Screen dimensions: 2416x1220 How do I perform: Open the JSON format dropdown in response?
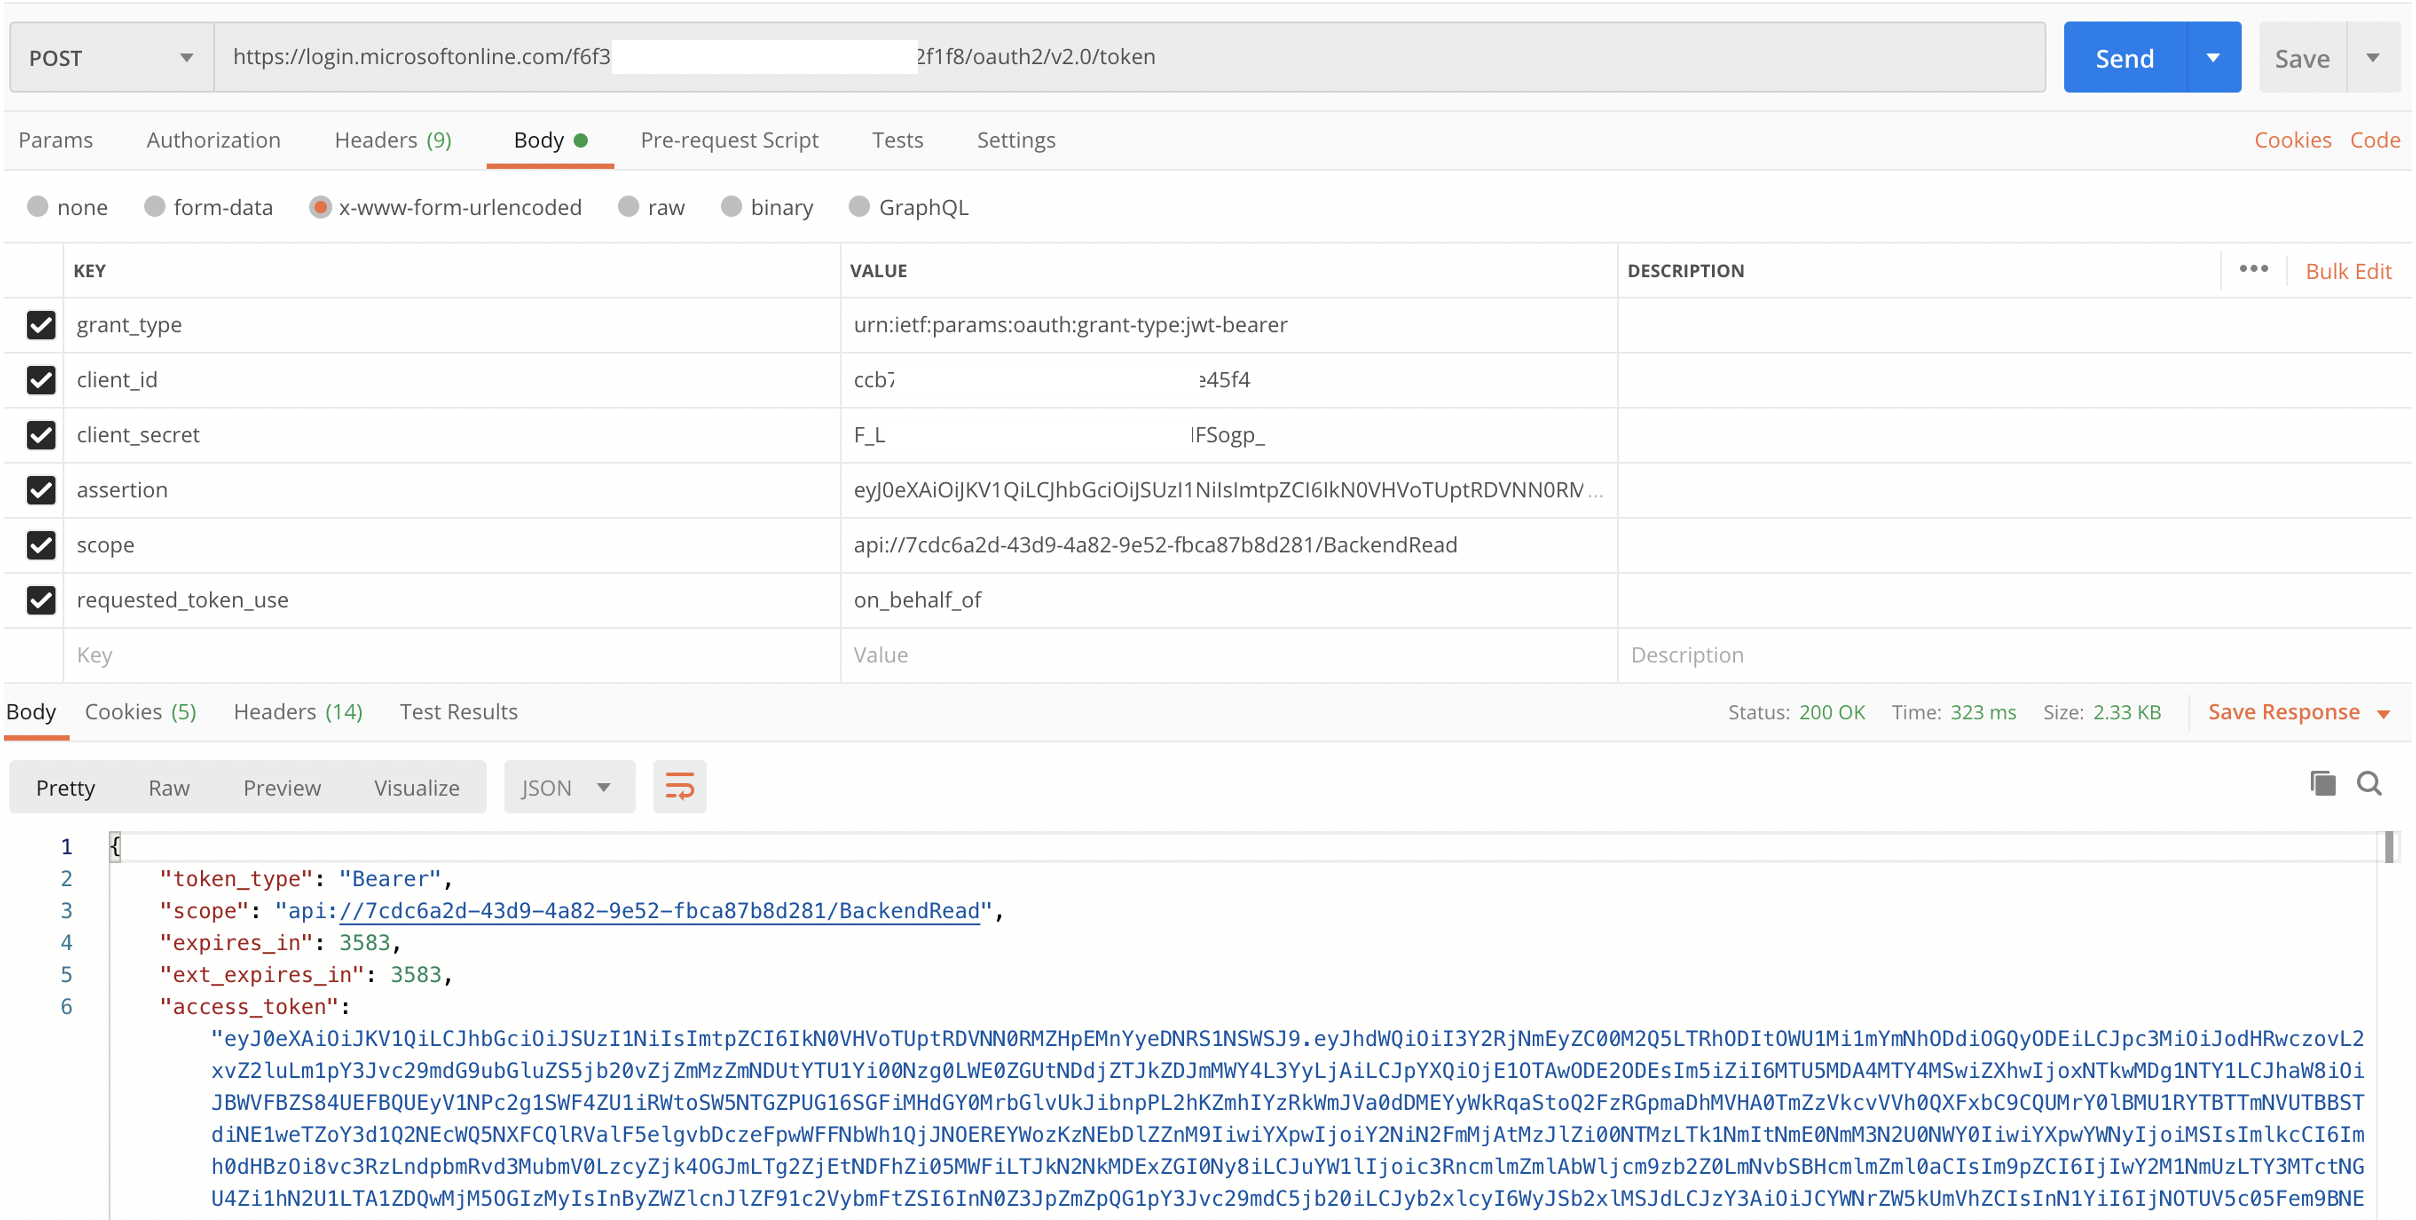pos(566,787)
